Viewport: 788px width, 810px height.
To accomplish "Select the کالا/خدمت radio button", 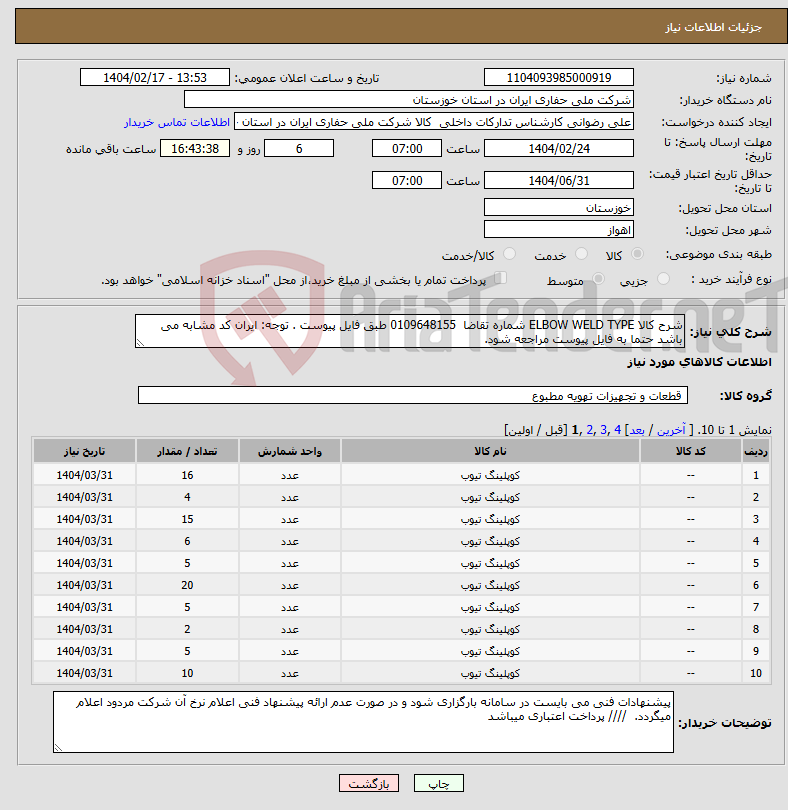I will point(509,254).
